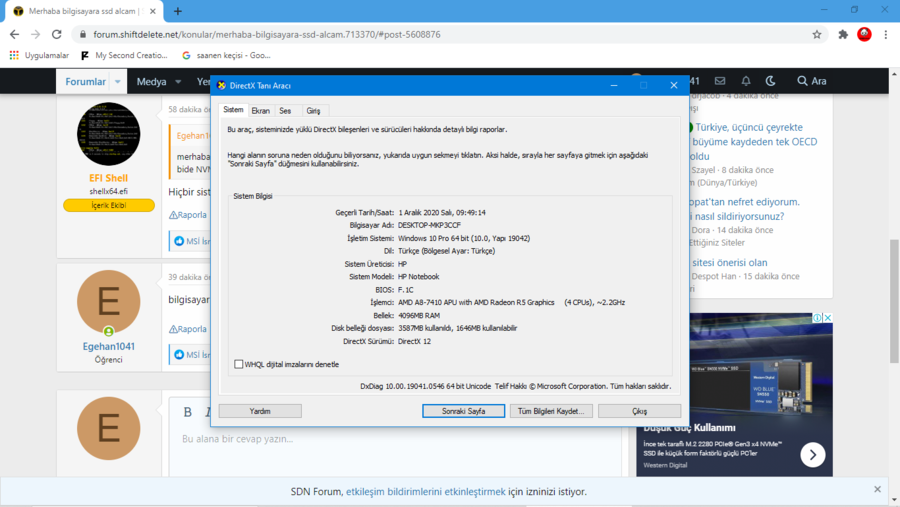Click Çıkış button
Image resolution: width=900 pixels, height=507 pixels.
coord(639,411)
